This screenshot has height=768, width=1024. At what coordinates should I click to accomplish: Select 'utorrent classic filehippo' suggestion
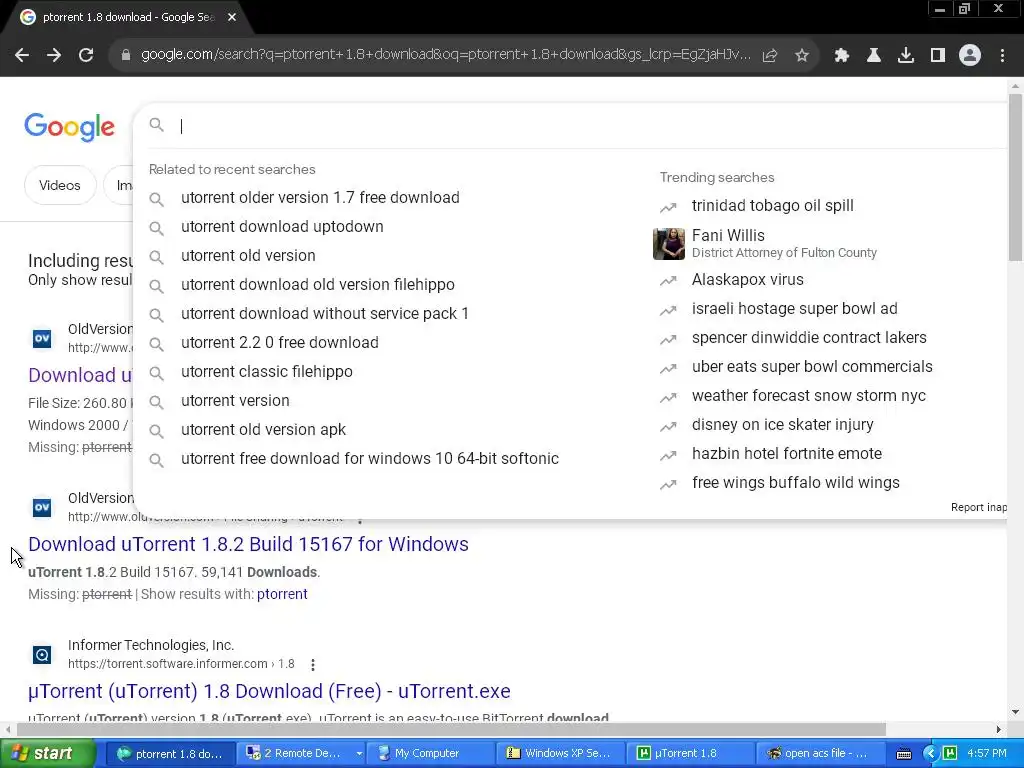pos(266,372)
